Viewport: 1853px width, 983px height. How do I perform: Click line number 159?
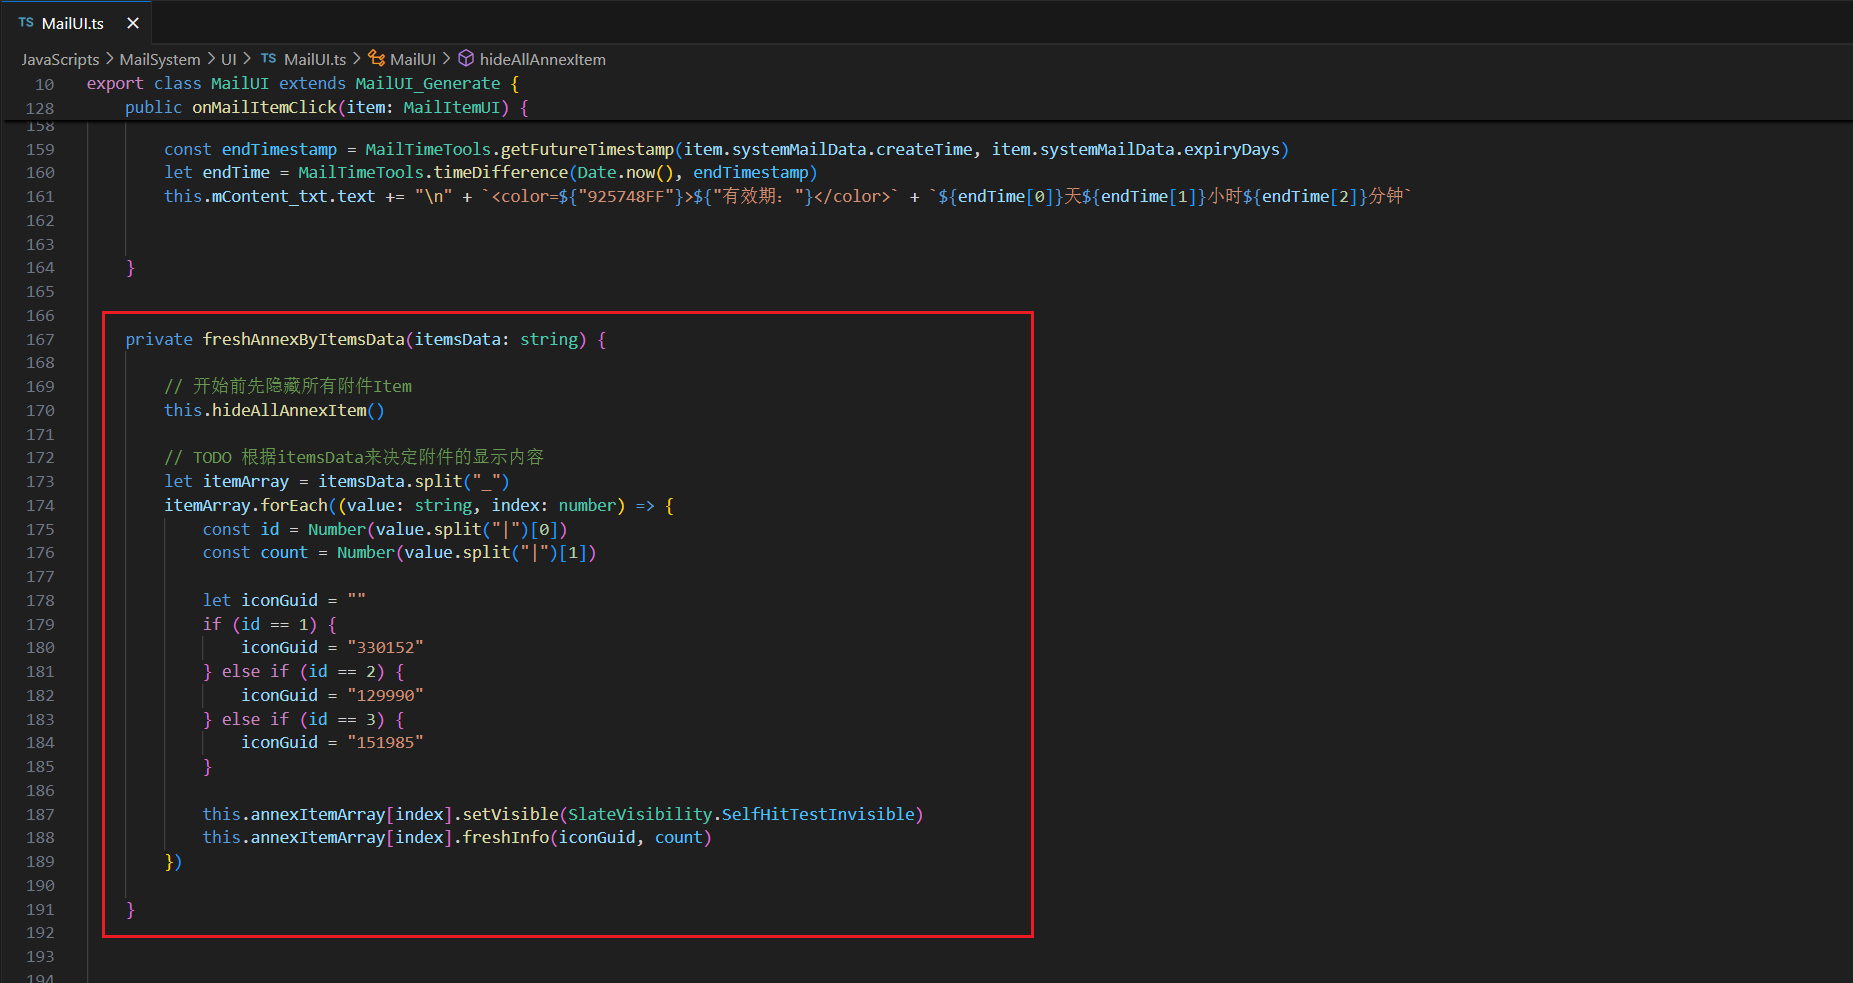pyautogui.click(x=40, y=150)
